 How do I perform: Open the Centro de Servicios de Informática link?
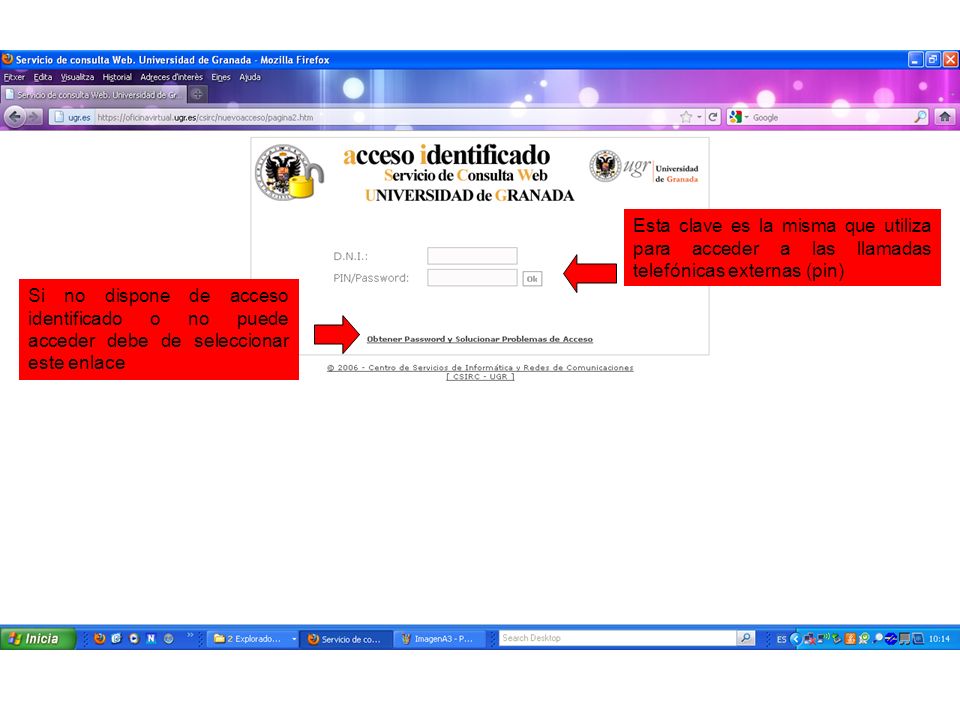480,367
